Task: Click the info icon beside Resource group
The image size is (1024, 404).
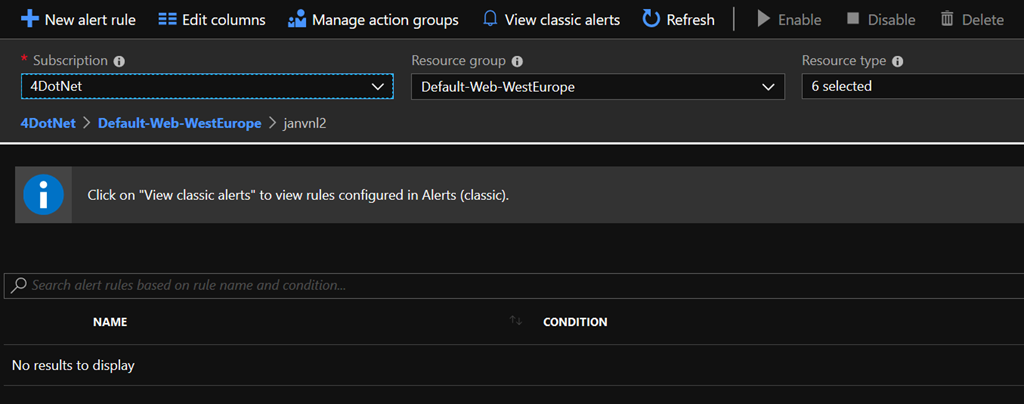Action: tap(517, 61)
